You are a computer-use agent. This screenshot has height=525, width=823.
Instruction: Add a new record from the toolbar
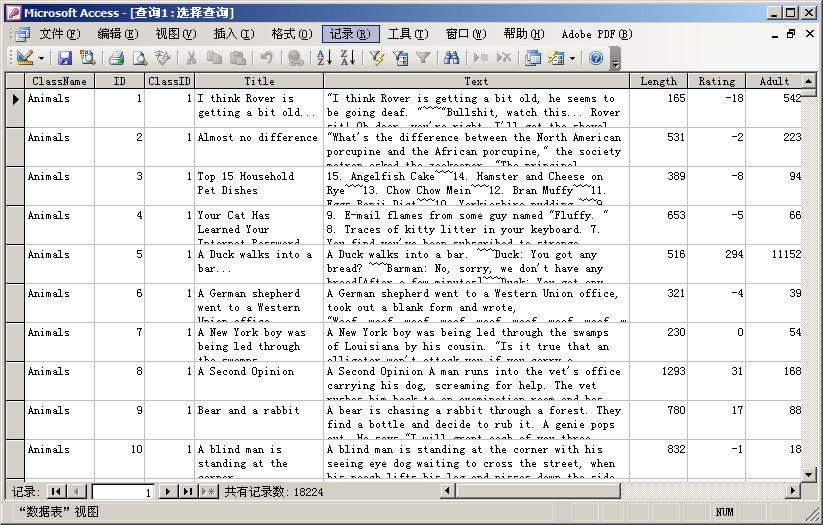click(480, 58)
